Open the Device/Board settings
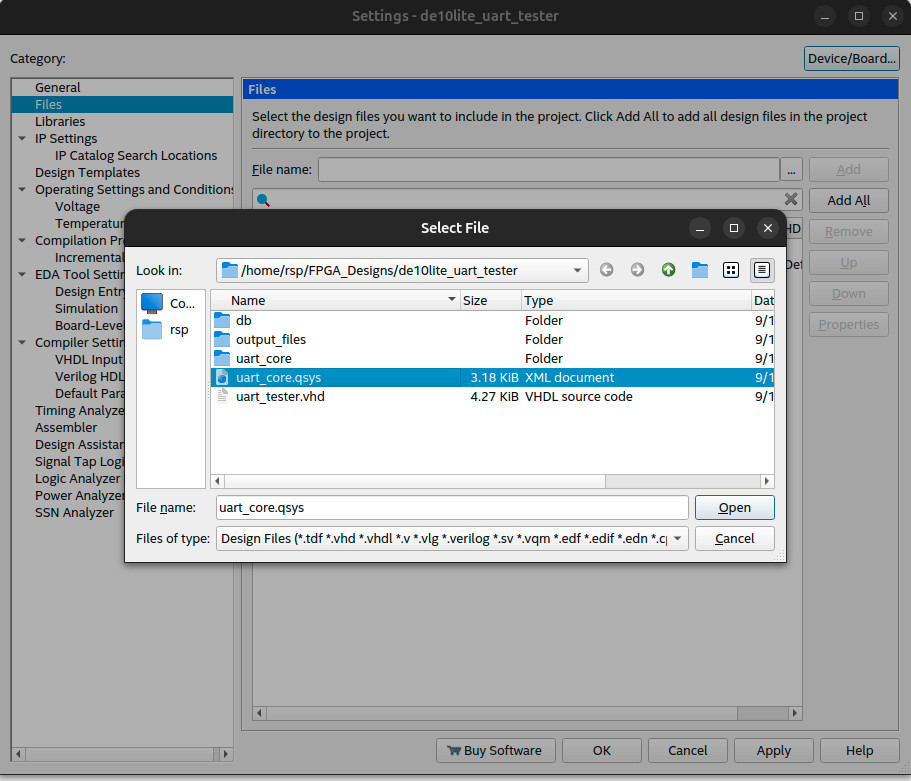This screenshot has height=781, width=911. click(x=851, y=59)
